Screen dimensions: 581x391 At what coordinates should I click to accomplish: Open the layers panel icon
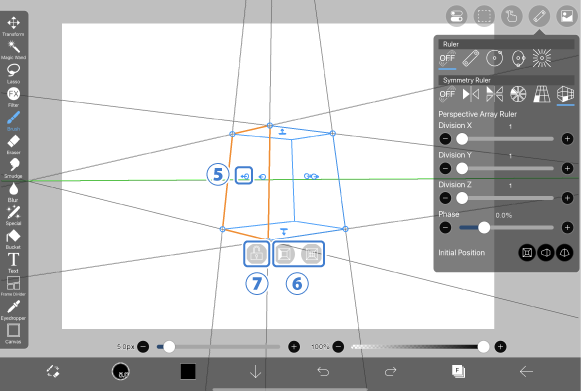tap(458, 371)
